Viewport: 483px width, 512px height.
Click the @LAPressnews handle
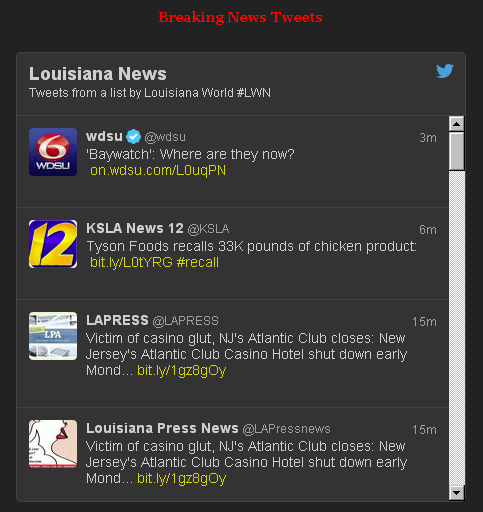[286, 429]
